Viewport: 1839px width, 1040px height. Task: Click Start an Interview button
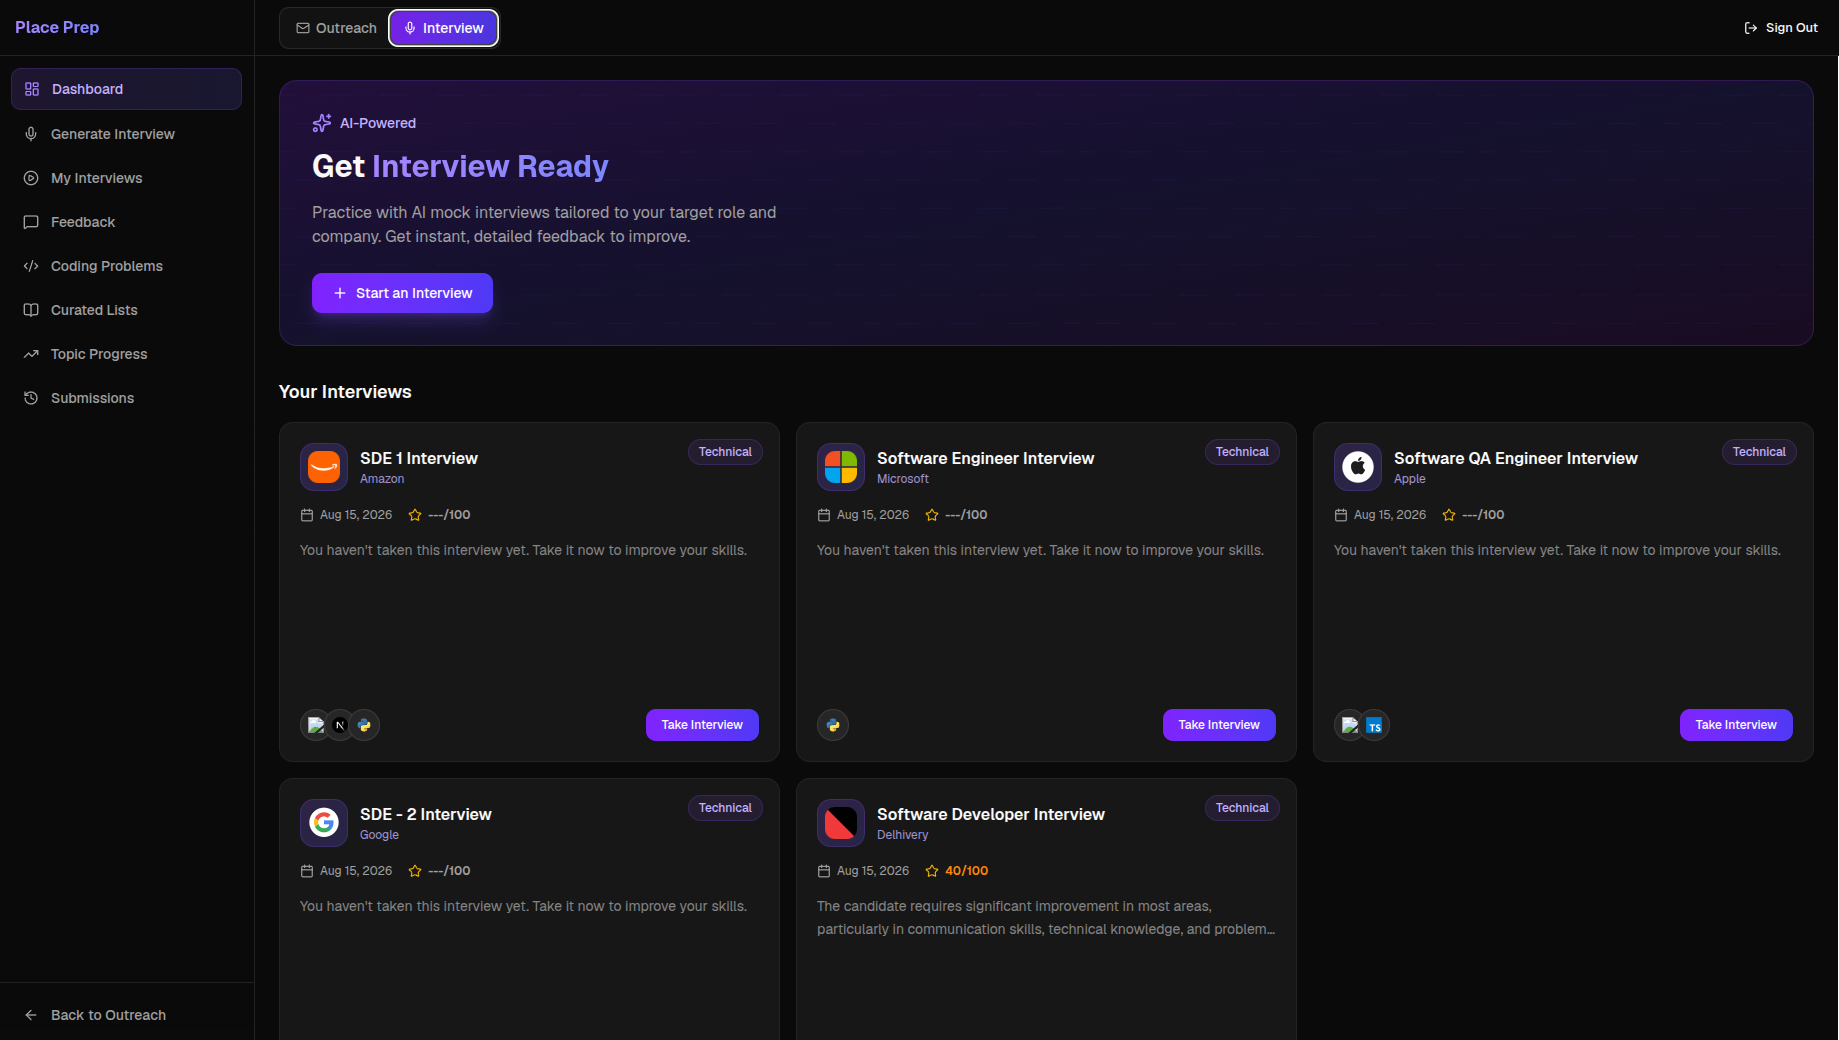402,293
